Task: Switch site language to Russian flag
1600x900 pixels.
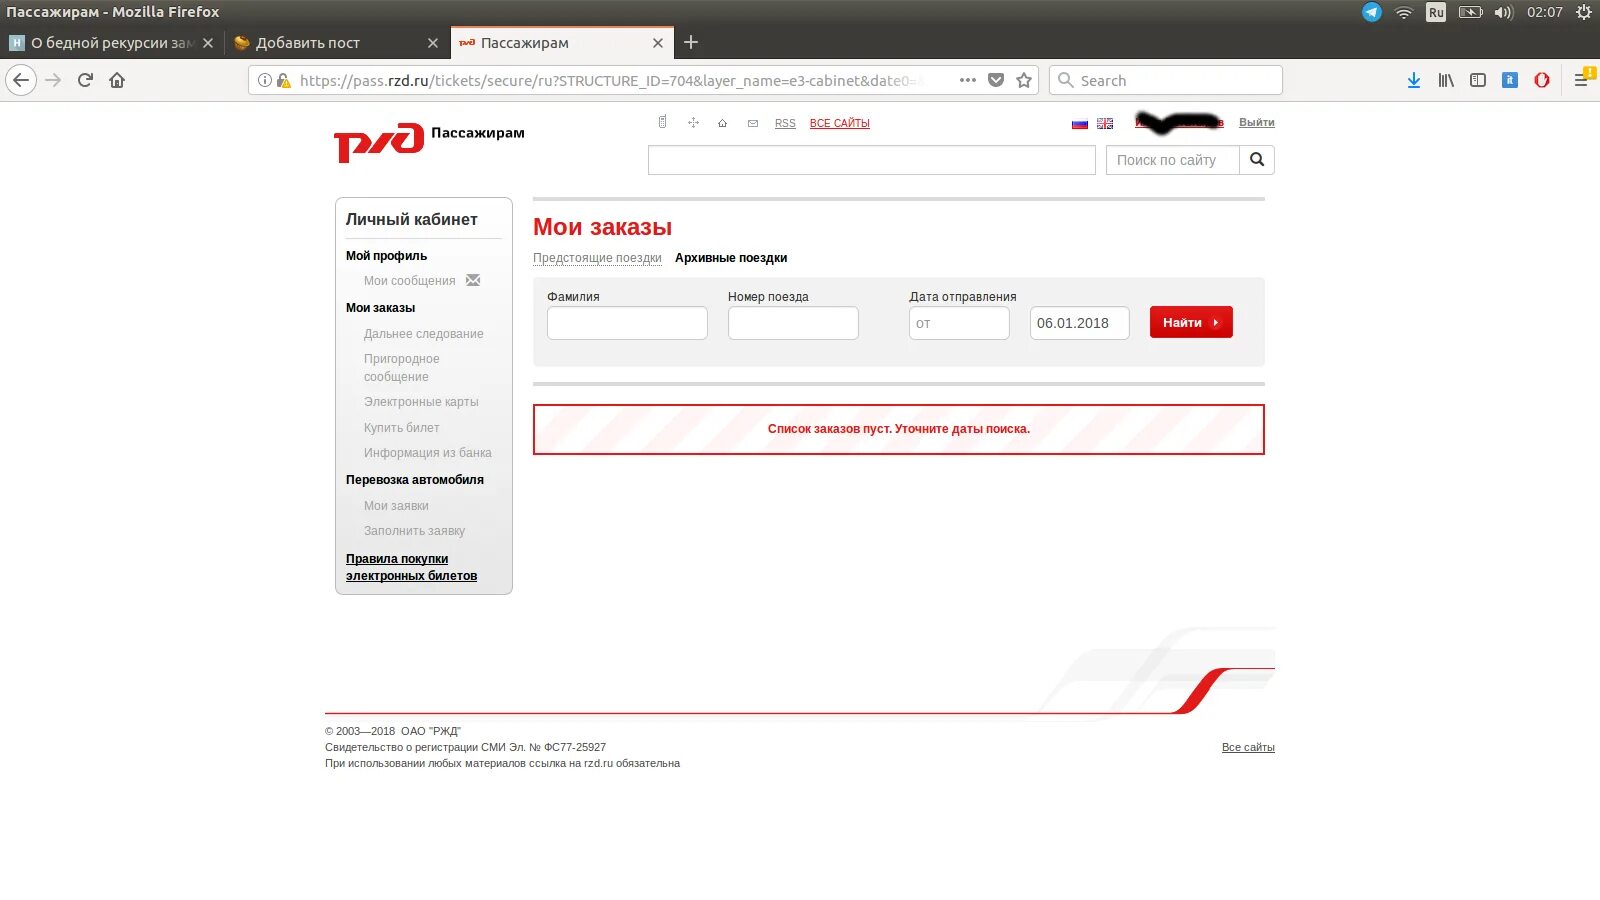Action: pos(1080,123)
